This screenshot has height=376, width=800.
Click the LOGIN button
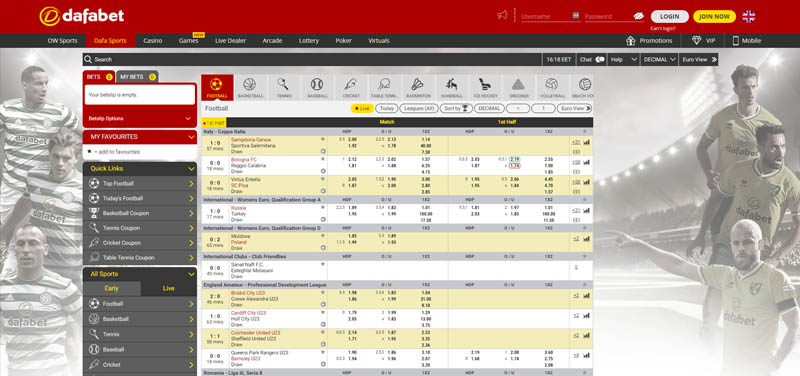tap(669, 16)
